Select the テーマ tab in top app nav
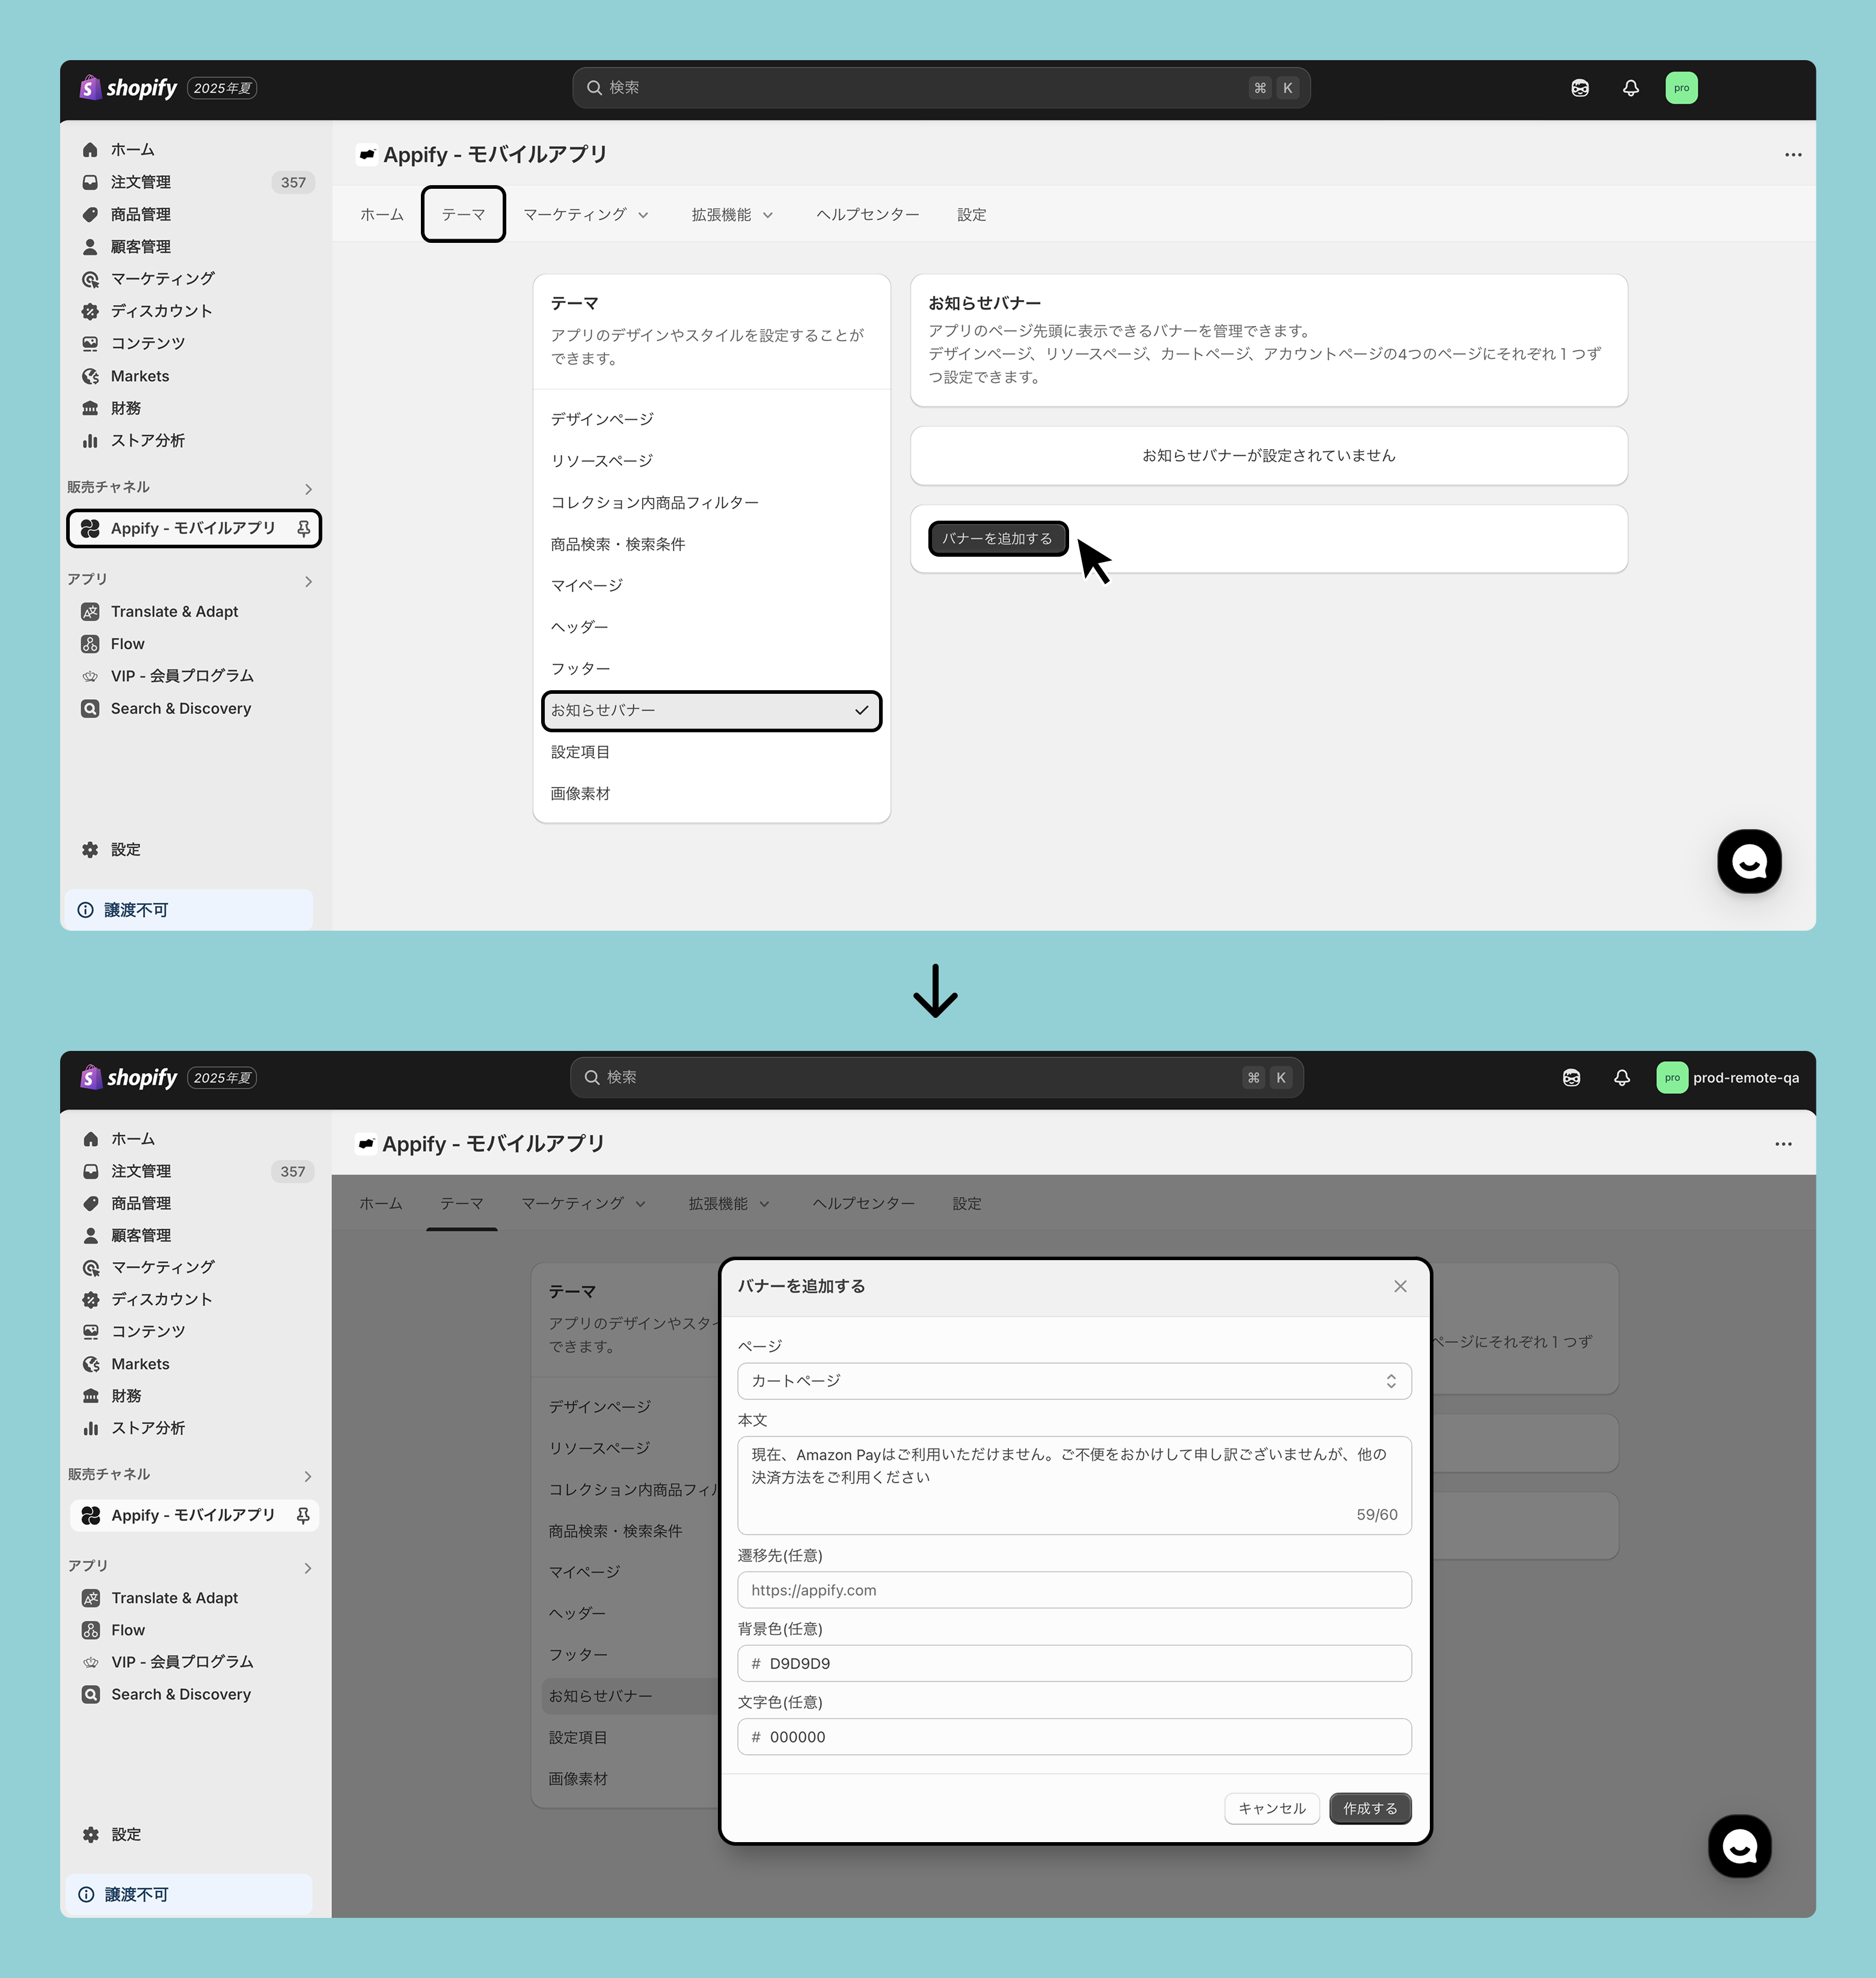This screenshot has height=1978, width=1876. [463, 215]
